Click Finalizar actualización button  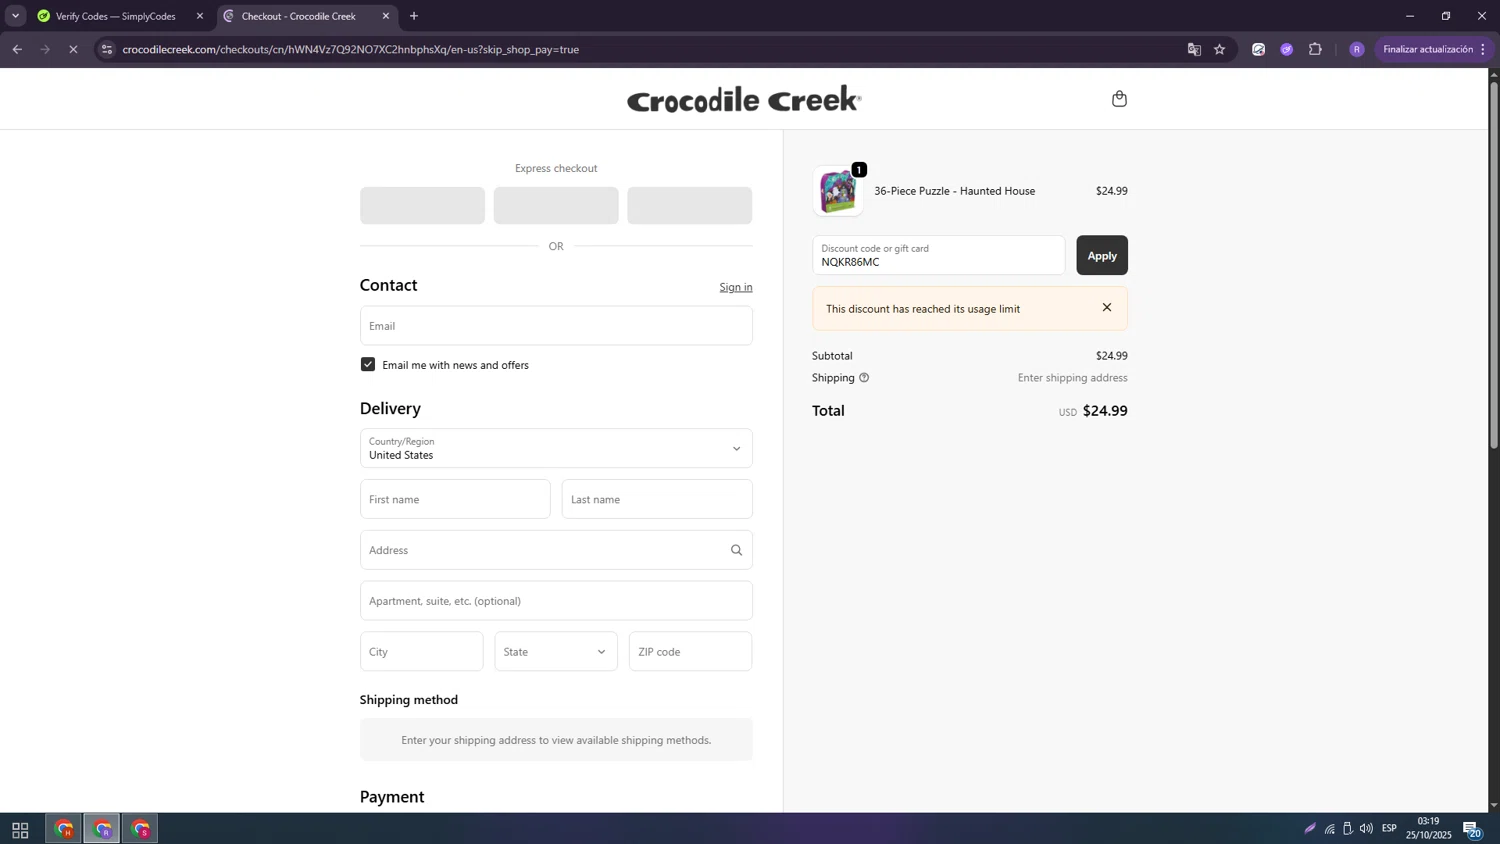coord(1427,49)
